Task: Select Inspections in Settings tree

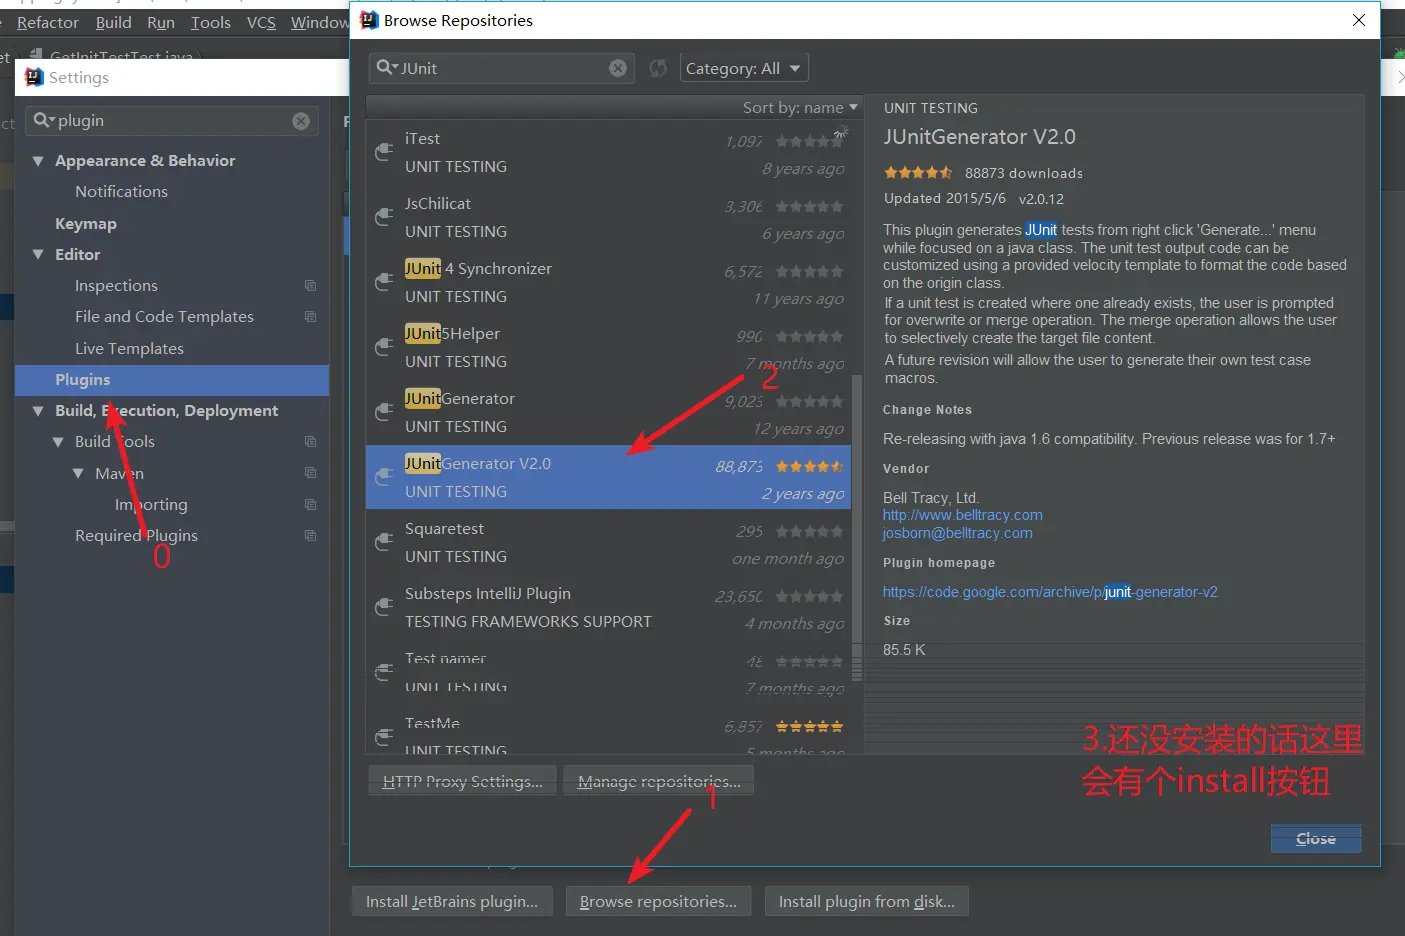Action: [116, 286]
